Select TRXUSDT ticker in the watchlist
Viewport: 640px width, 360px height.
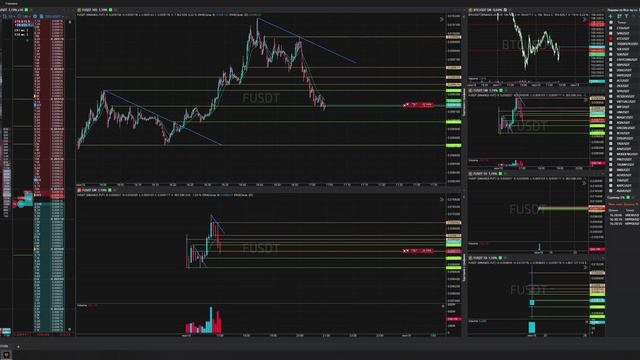click(x=623, y=144)
